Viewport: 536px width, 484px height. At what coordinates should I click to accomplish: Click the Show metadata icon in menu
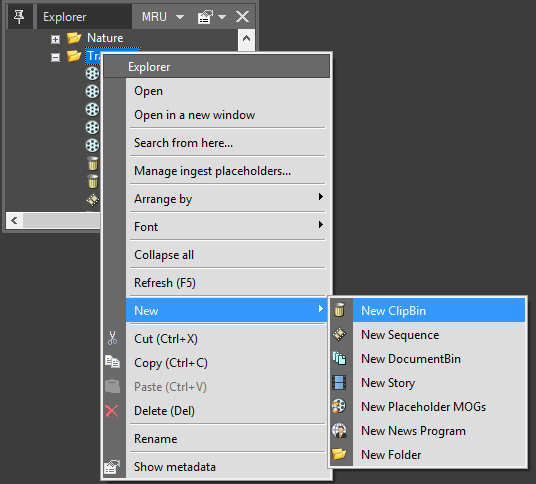tap(112, 467)
